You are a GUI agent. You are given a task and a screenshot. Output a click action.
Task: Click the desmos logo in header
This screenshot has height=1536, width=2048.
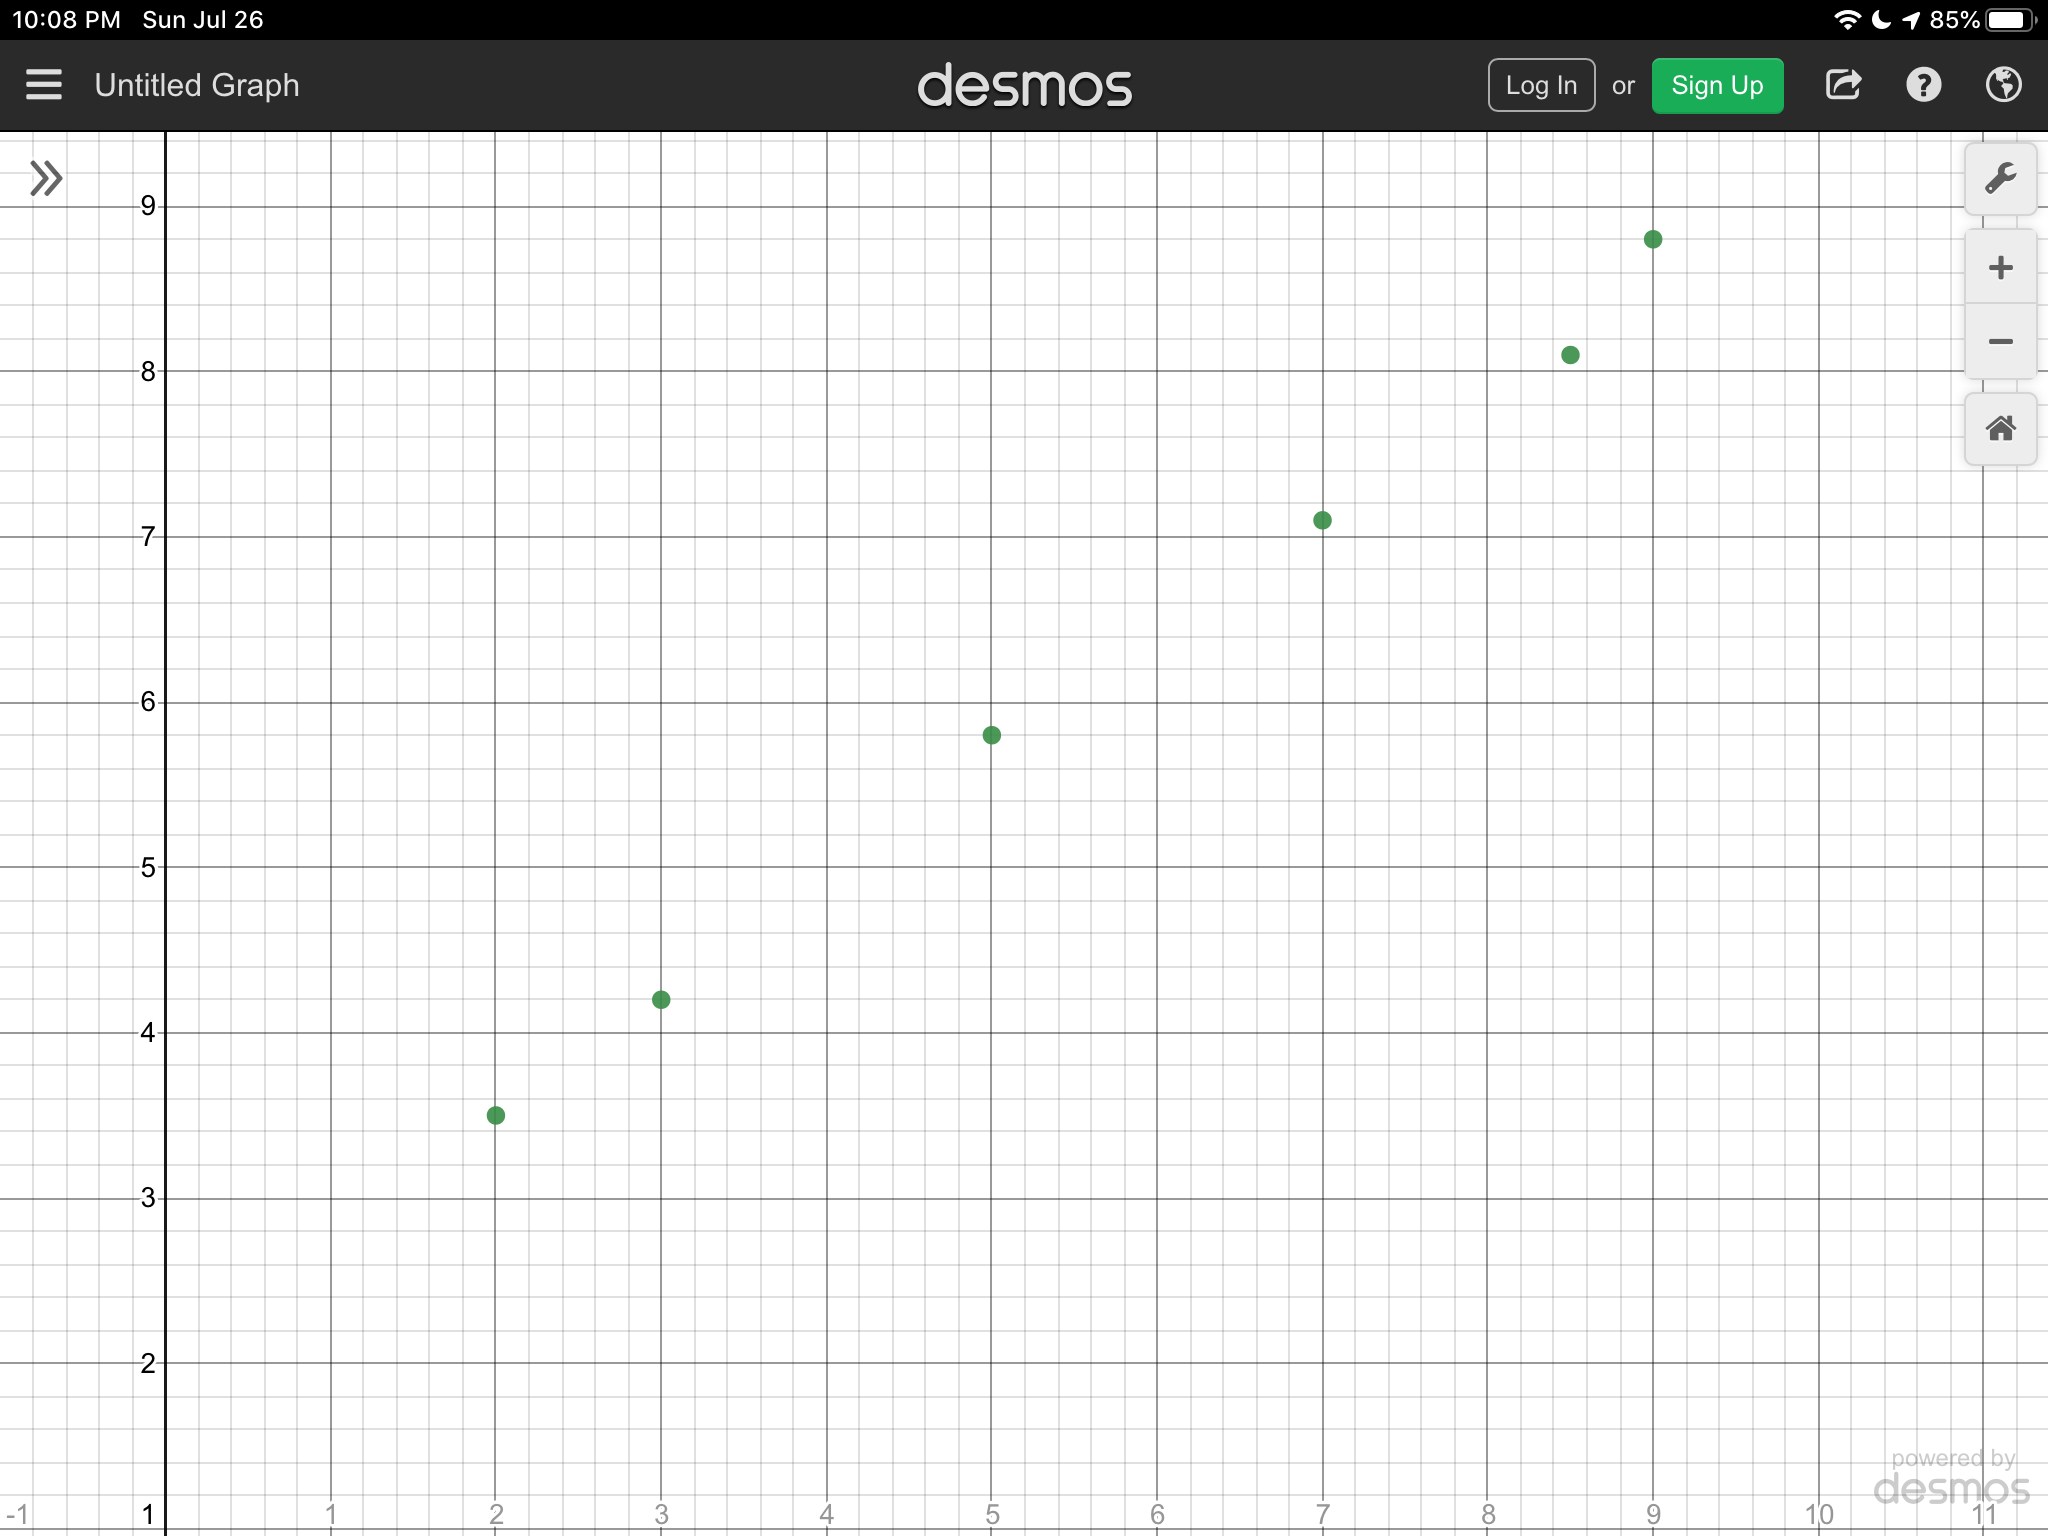click(x=1024, y=86)
